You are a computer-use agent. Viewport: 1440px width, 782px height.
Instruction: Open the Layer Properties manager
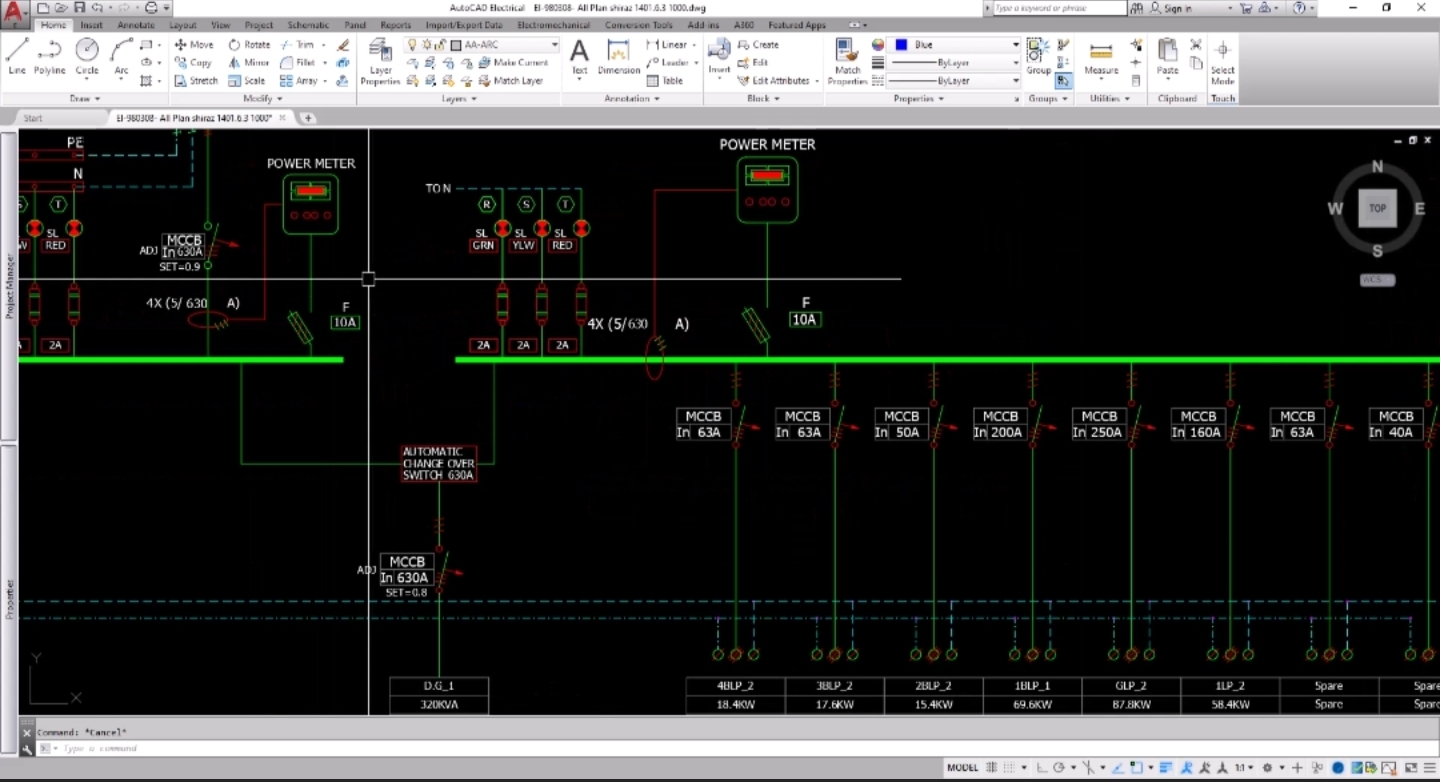380,62
